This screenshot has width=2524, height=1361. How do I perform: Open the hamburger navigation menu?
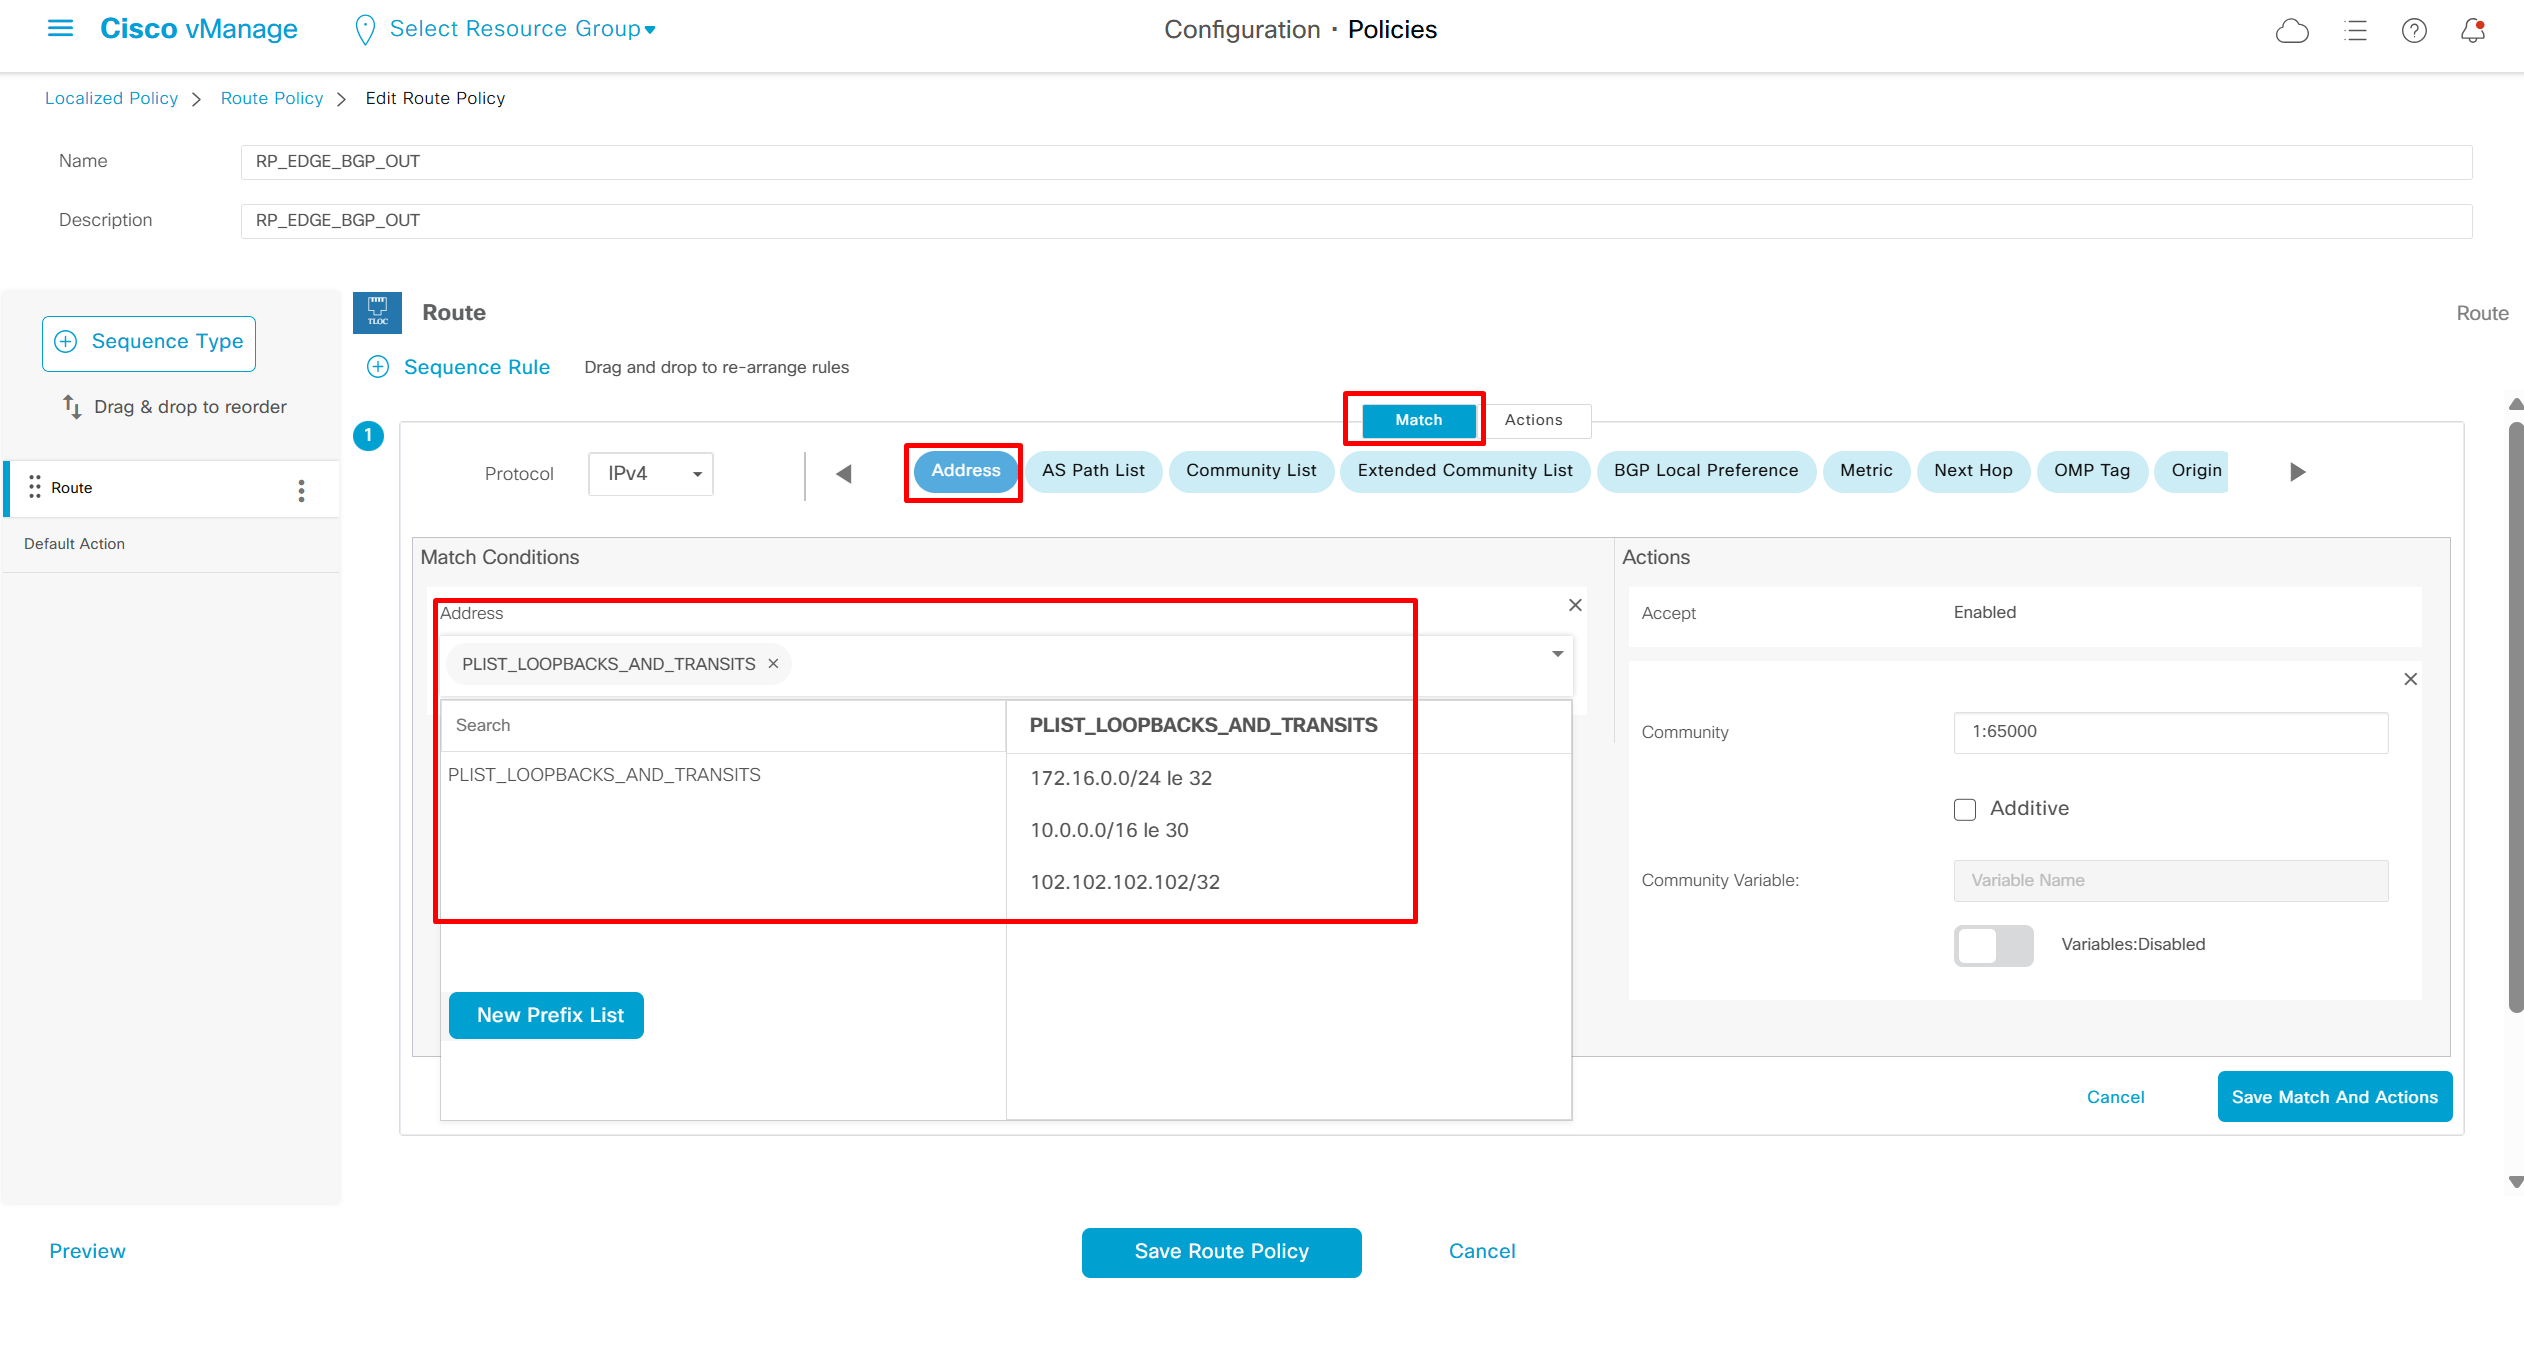(x=60, y=29)
